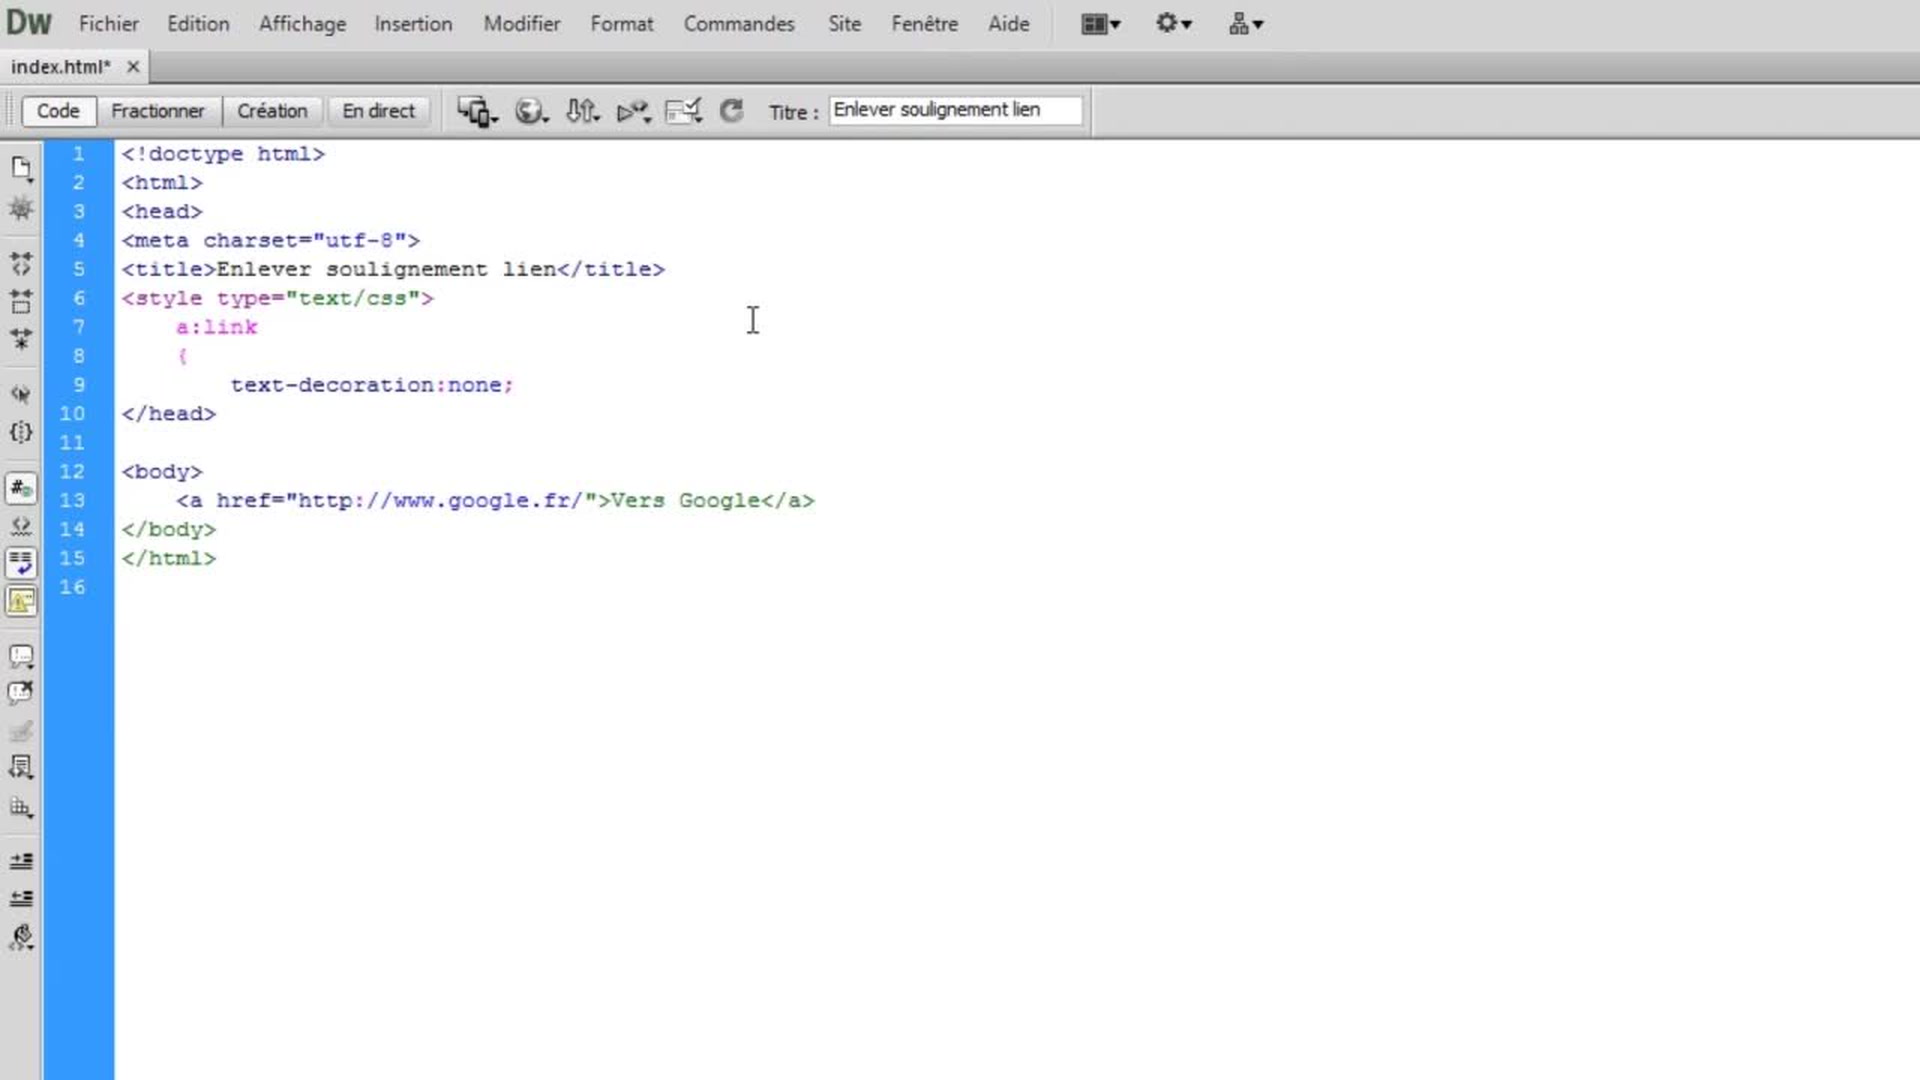Switch to Fractionner split view
Screen dimensions: 1920x1080
(157, 111)
